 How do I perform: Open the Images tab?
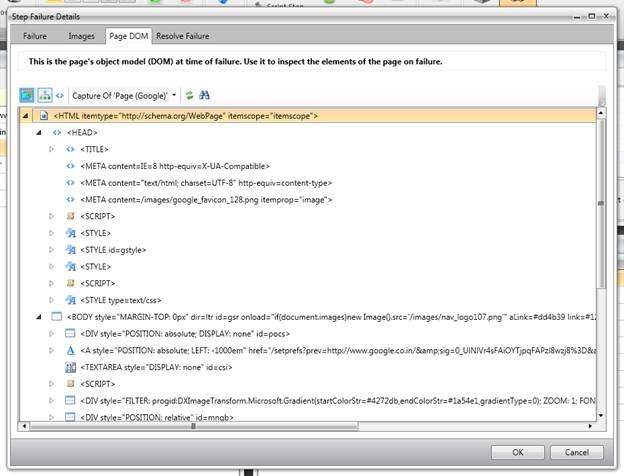click(x=81, y=36)
